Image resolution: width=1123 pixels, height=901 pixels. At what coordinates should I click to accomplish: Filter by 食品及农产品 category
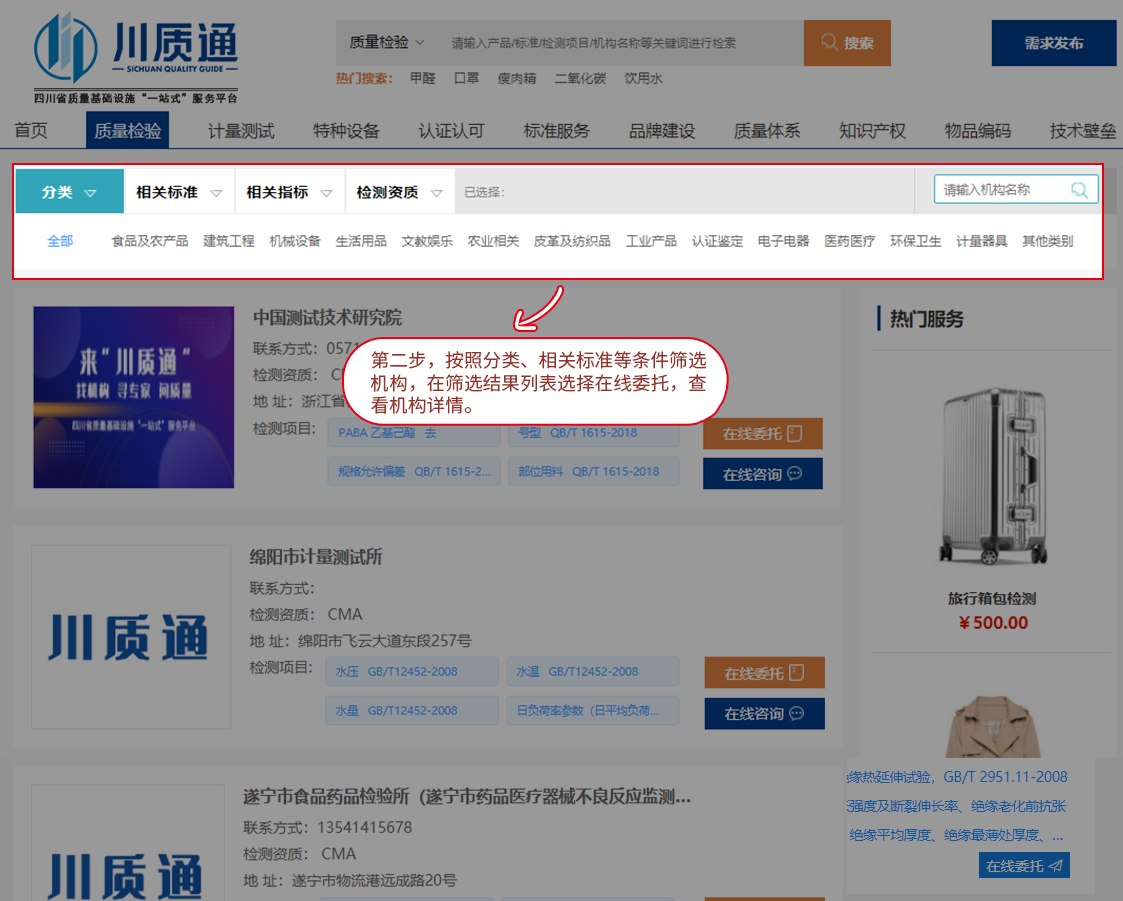click(x=150, y=241)
